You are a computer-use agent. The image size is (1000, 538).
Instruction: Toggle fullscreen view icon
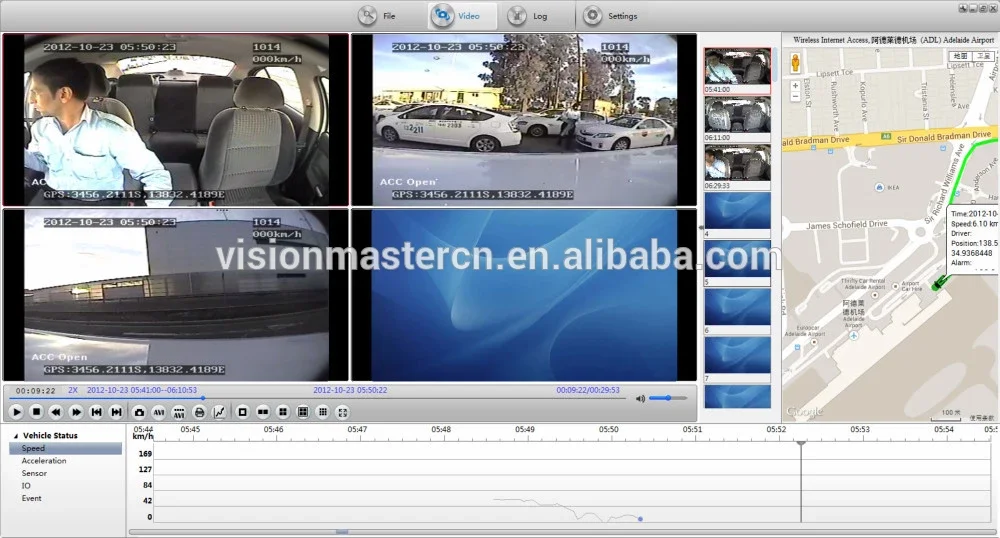point(343,411)
